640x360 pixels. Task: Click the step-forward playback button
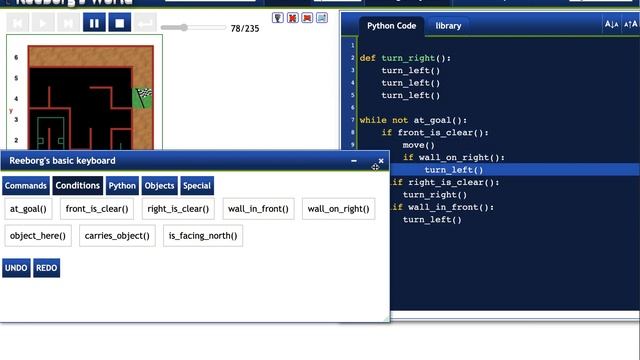pos(68,23)
